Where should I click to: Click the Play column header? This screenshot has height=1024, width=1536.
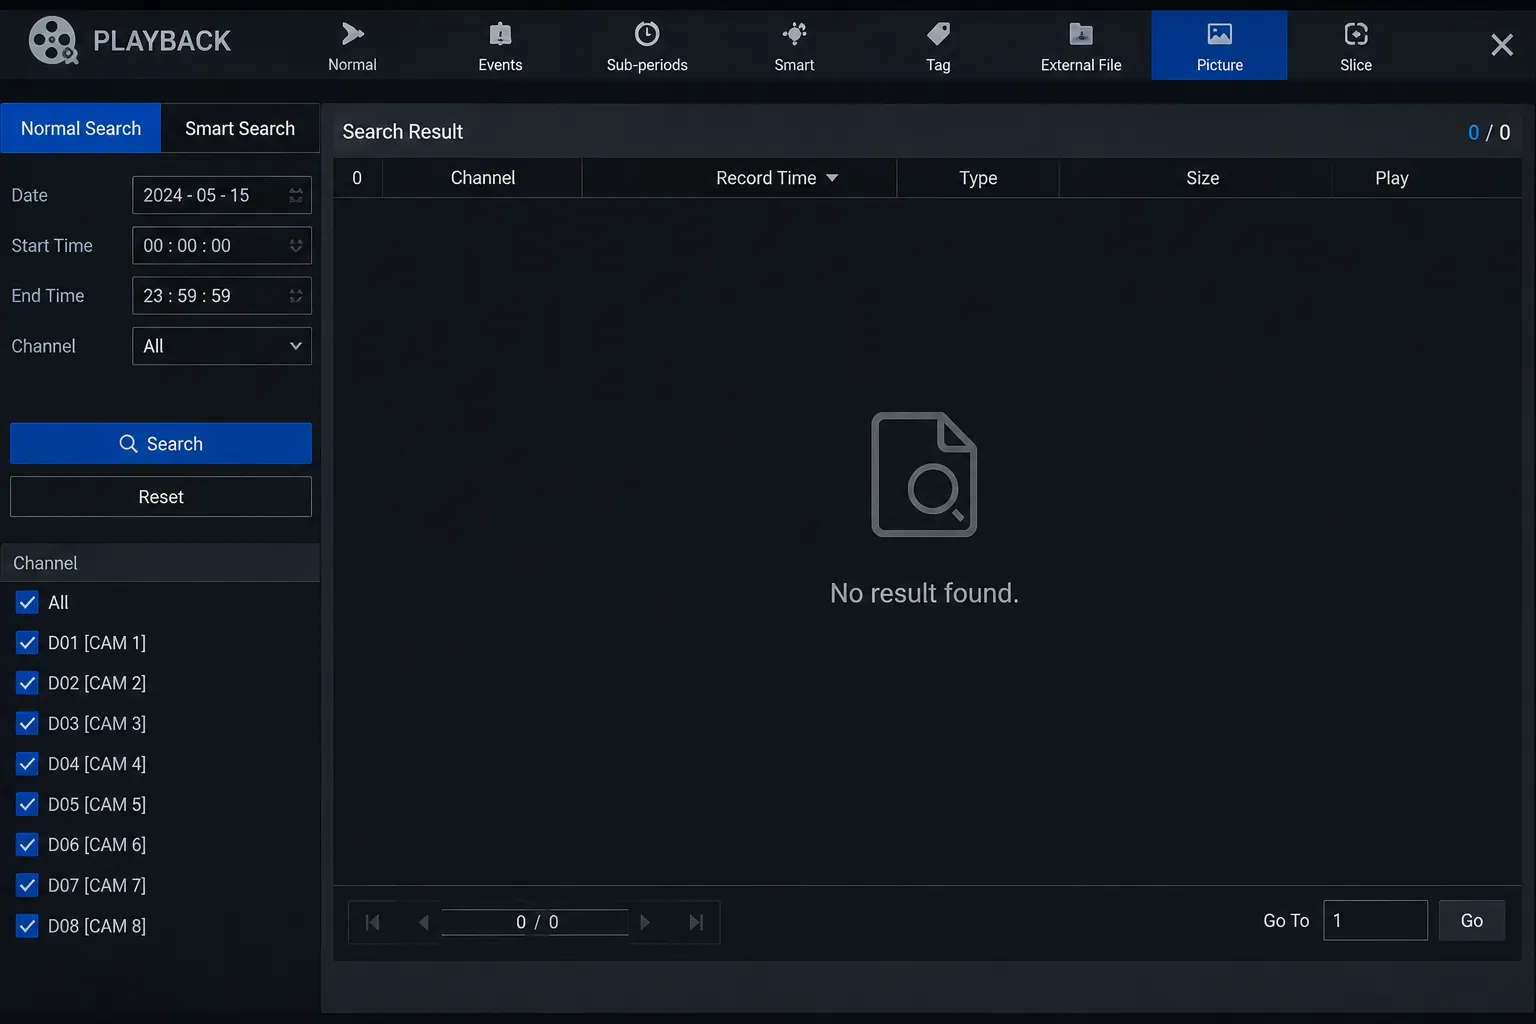click(x=1391, y=178)
